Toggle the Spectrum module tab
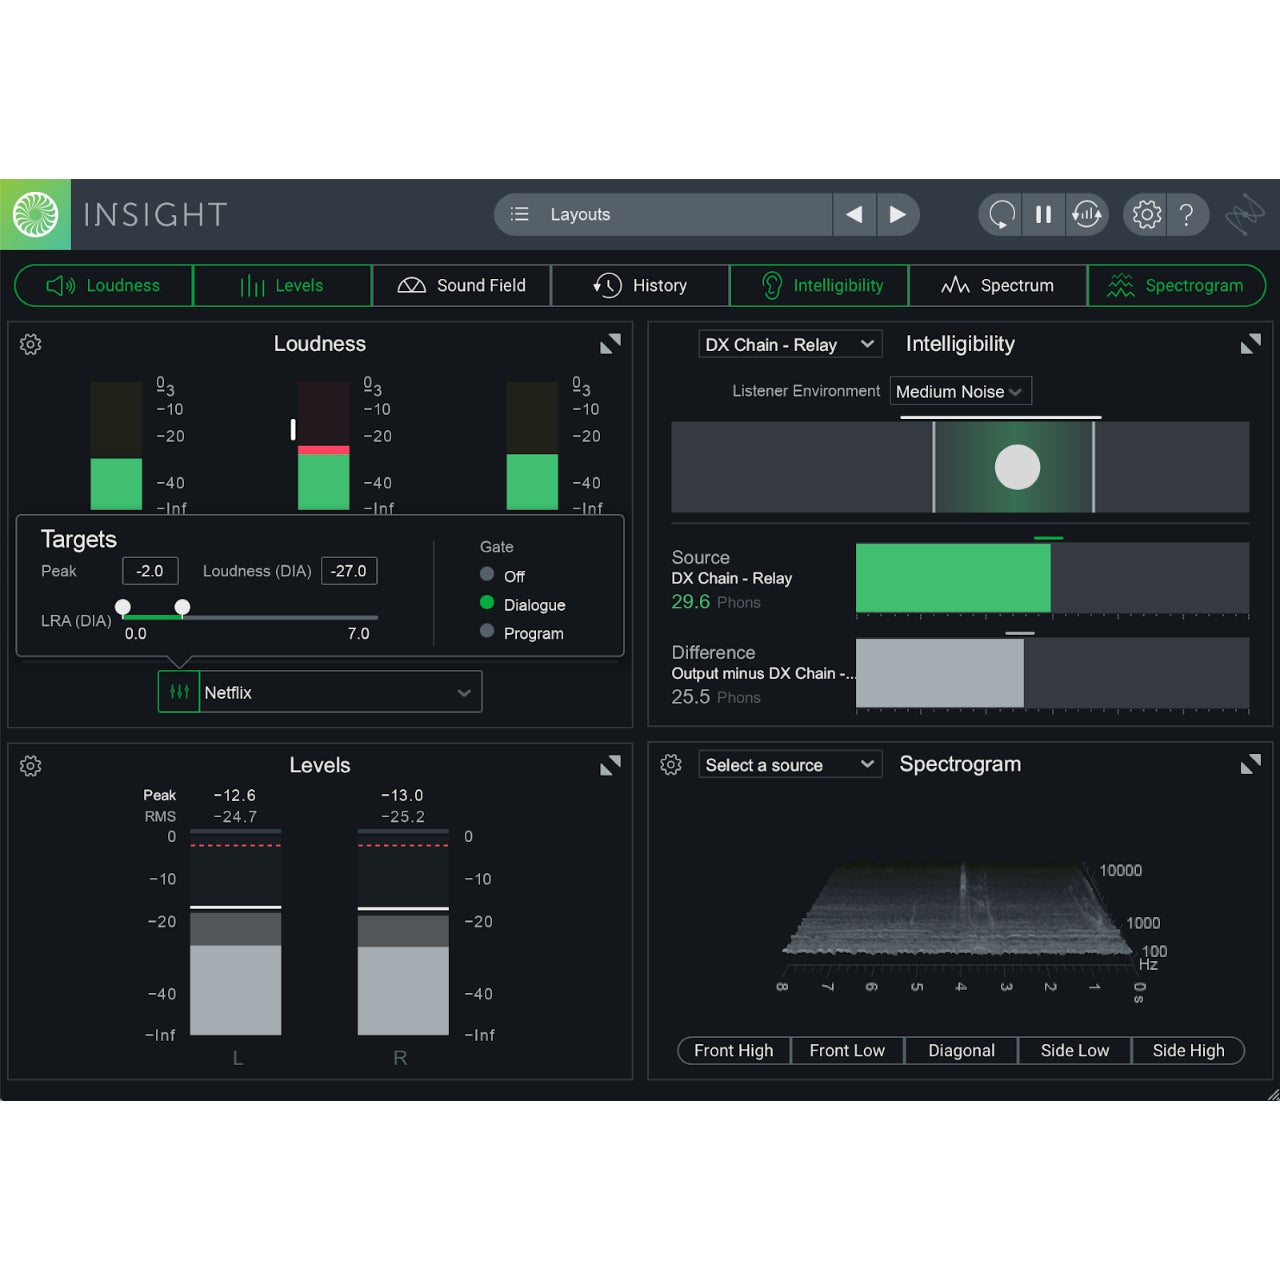The height and width of the screenshot is (1280, 1280). click(x=997, y=285)
